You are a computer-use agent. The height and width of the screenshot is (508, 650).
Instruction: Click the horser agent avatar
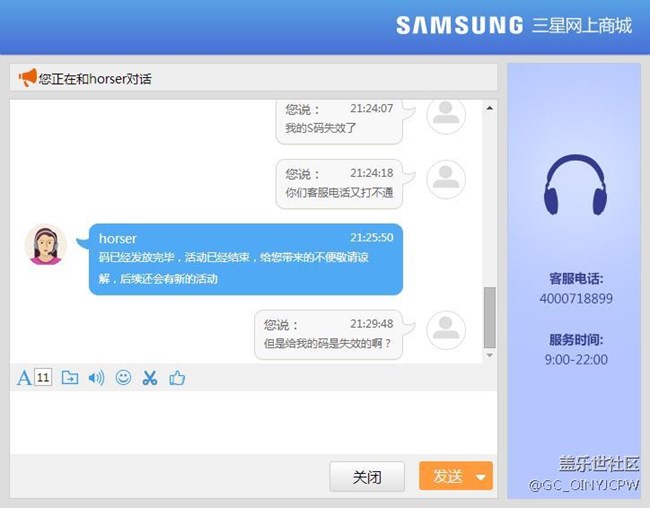click(46, 245)
